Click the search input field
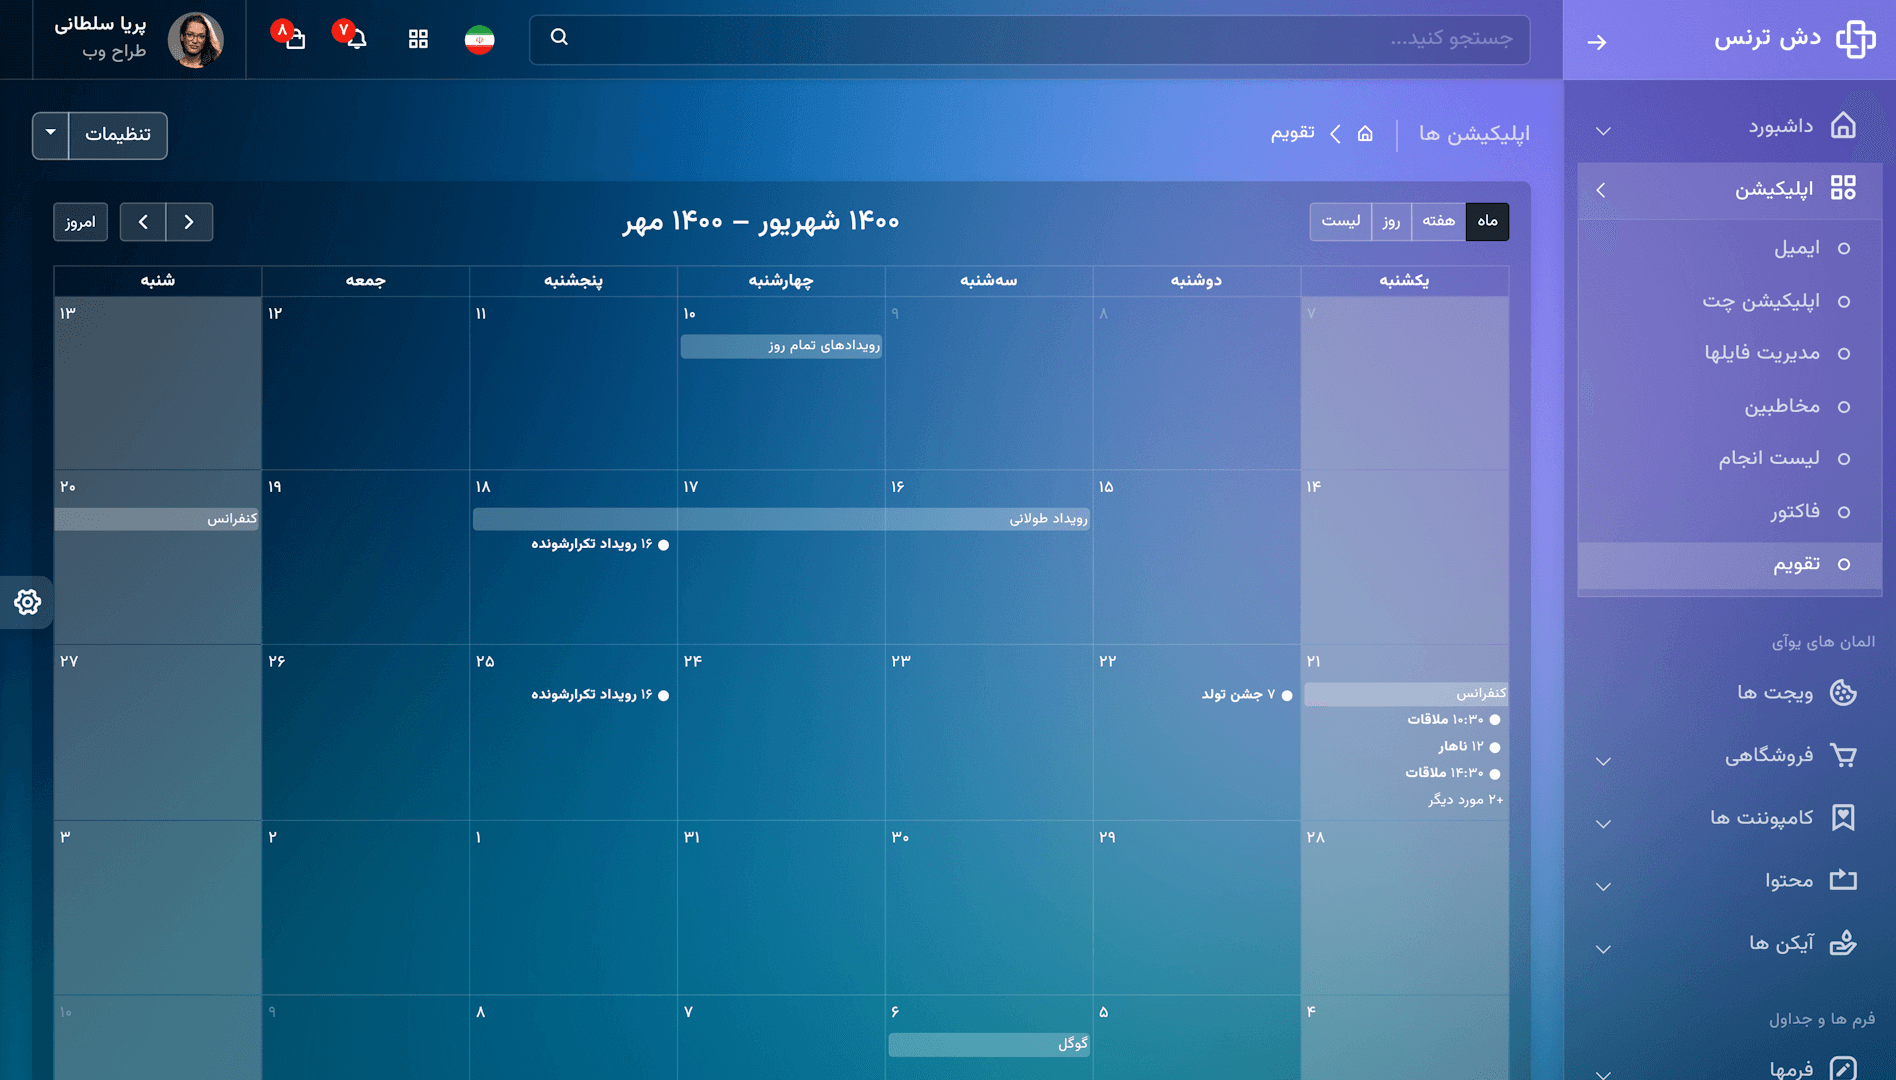 (1030, 39)
